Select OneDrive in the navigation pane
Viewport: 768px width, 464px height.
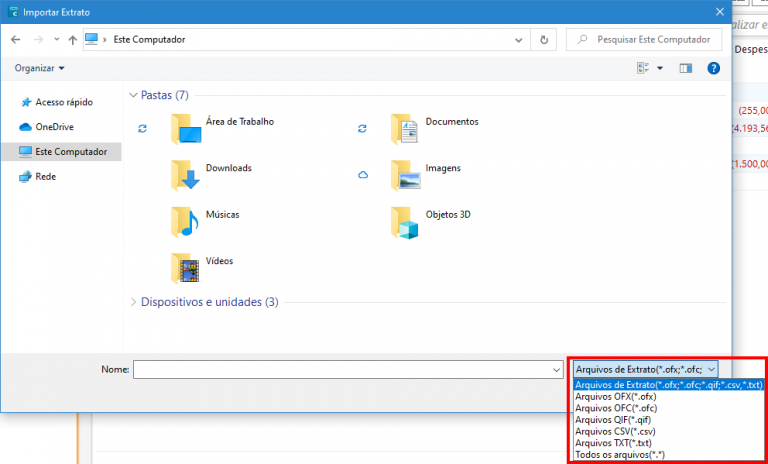tap(54, 127)
